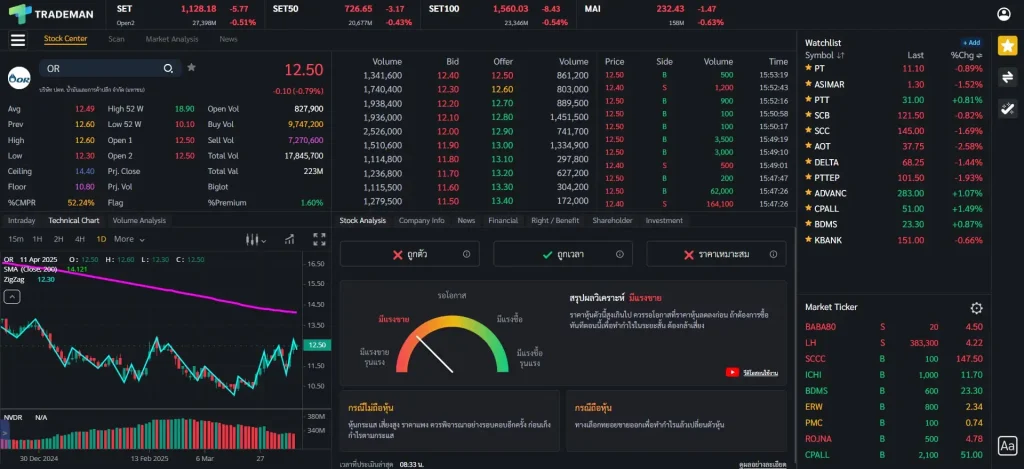Viewport: 1024px width, 469px height.
Task: Click the 12.60 offer price
Action: (x=502, y=89)
